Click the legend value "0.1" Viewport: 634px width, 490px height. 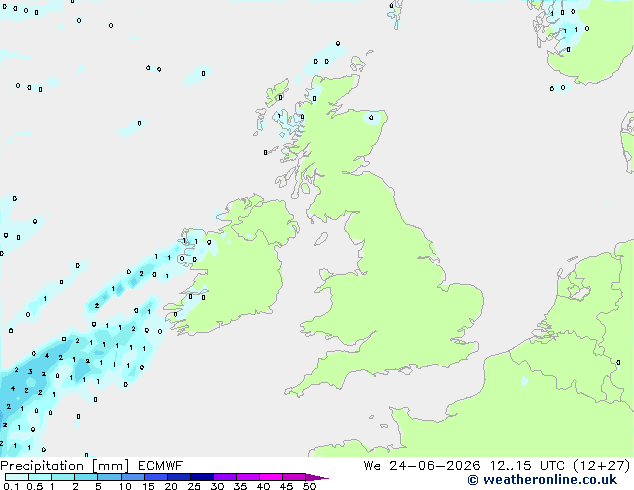[x=11, y=486]
